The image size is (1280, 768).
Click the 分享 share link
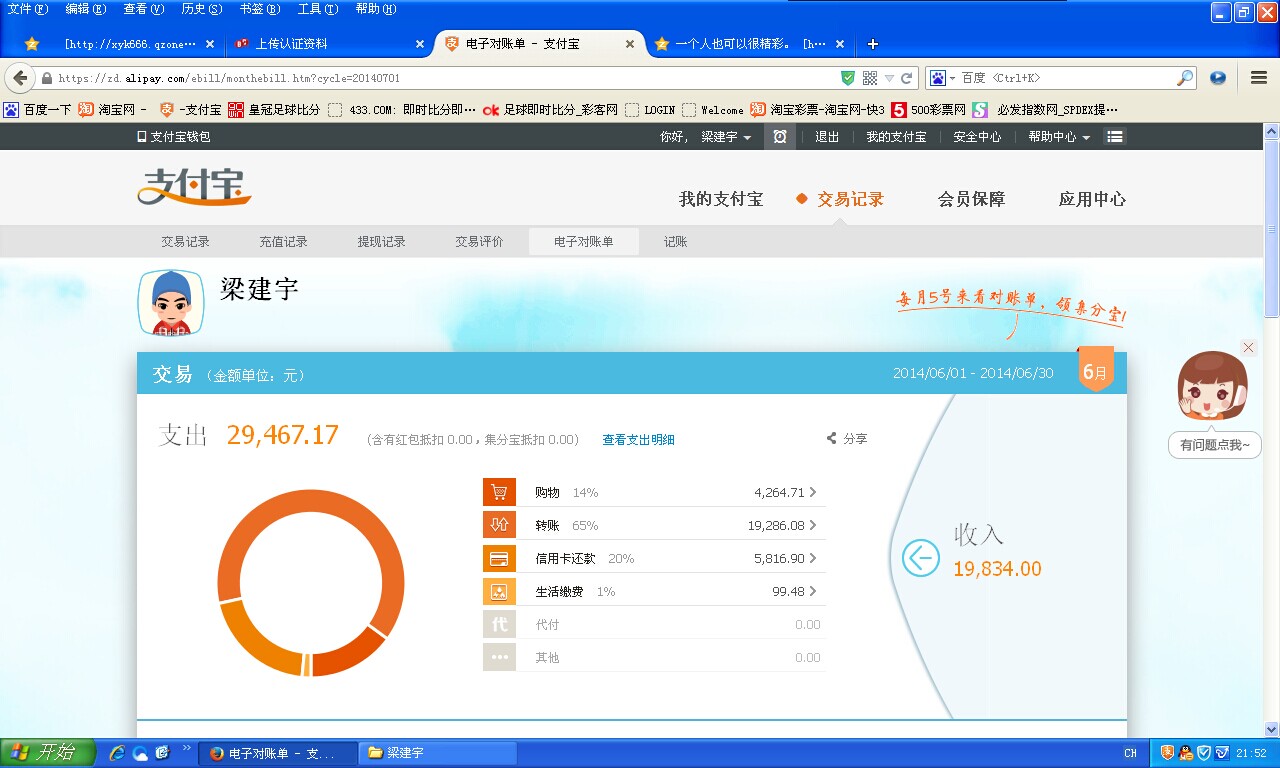tap(847, 438)
